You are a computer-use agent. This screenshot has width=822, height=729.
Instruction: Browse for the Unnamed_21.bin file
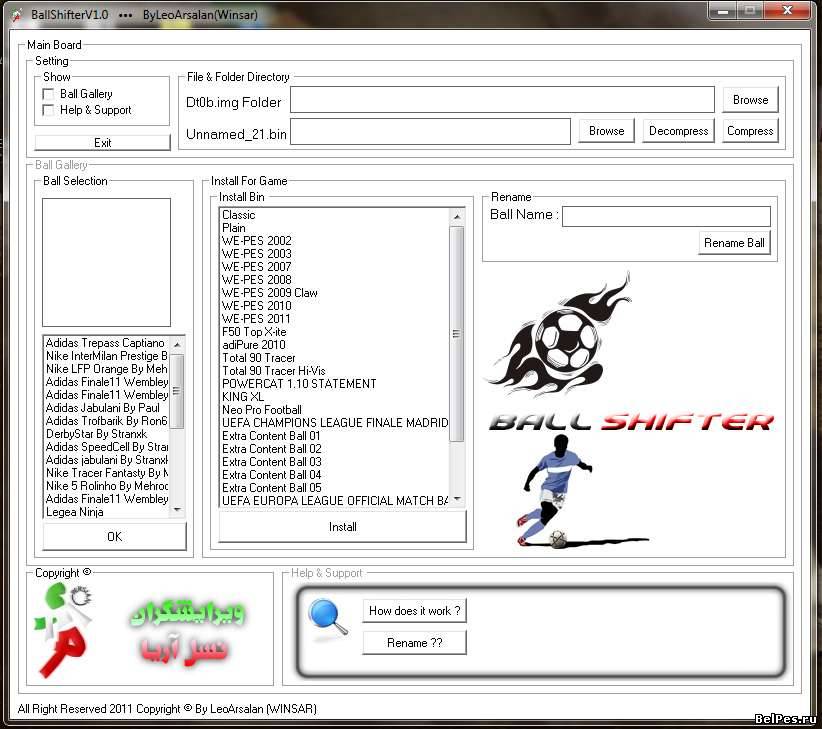tap(607, 131)
